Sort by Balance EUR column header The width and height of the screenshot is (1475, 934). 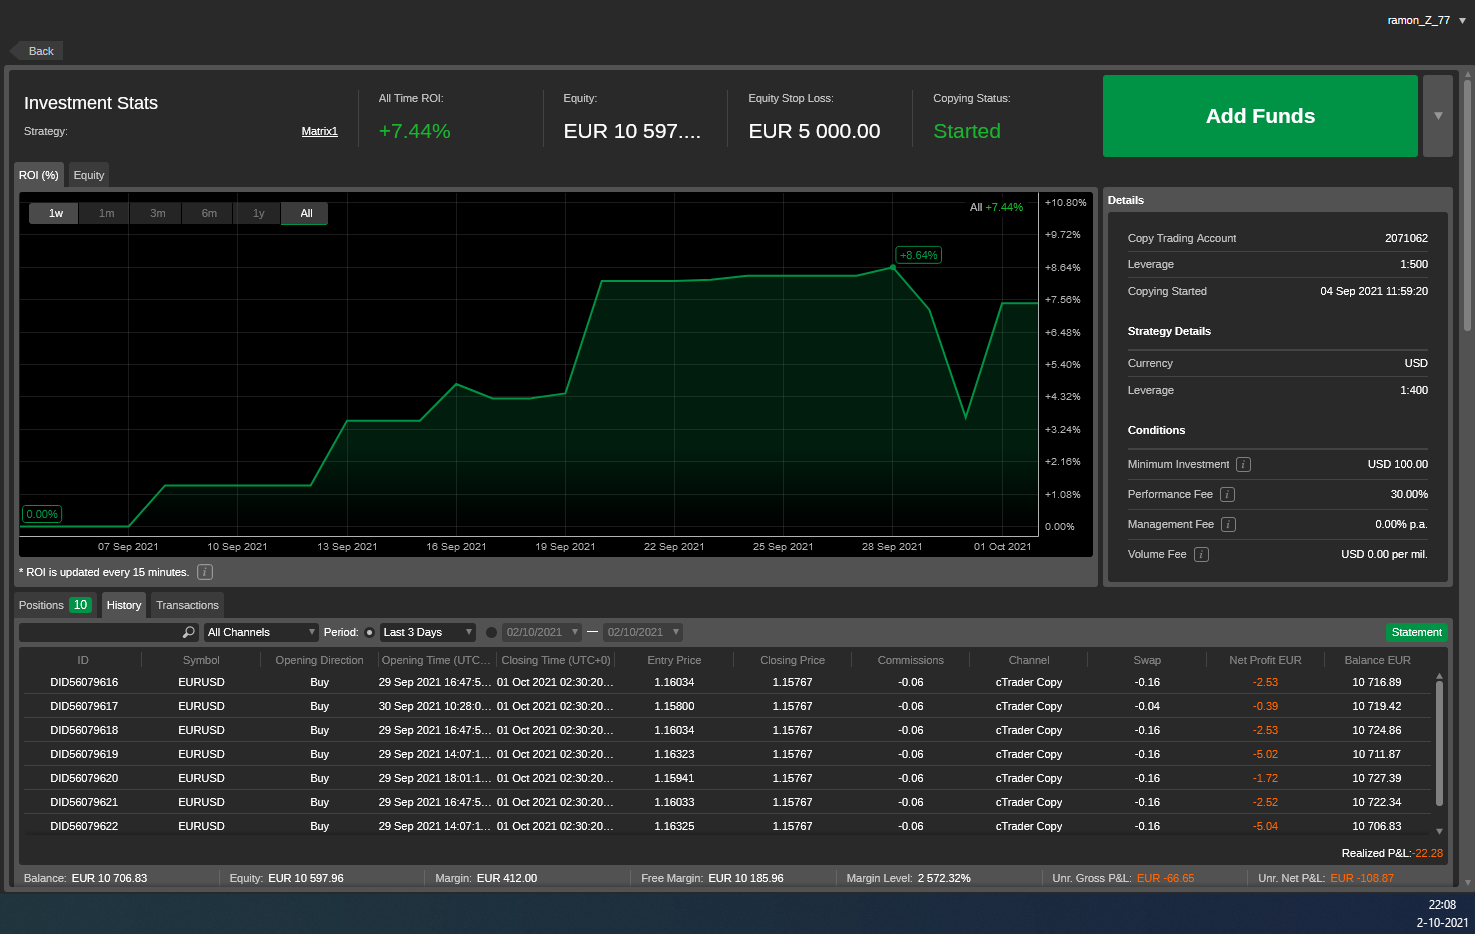1377,660
